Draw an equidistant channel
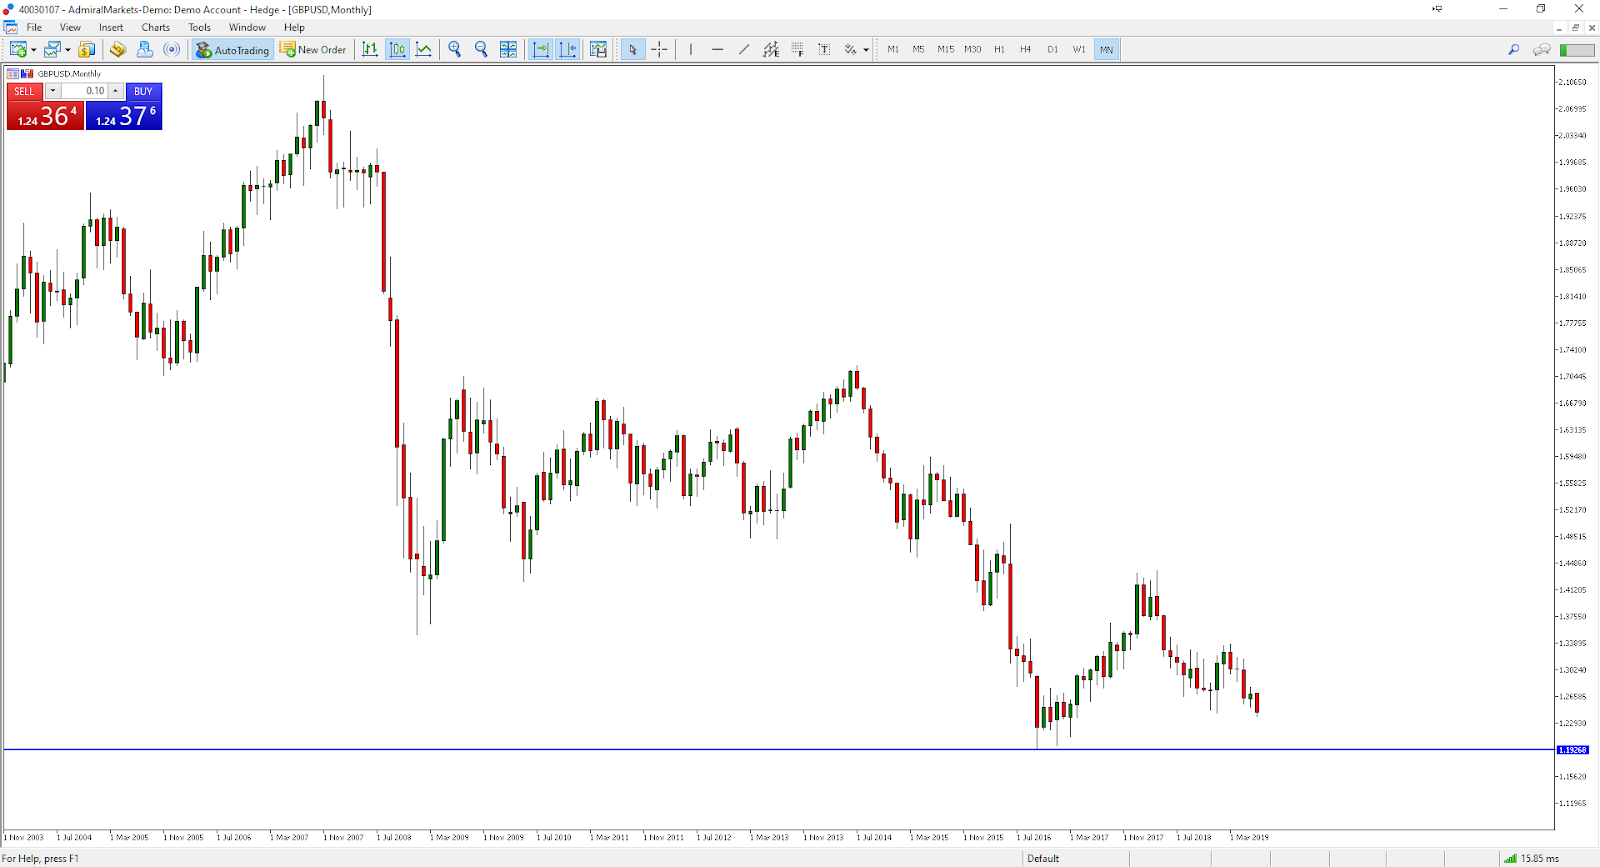 (771, 49)
